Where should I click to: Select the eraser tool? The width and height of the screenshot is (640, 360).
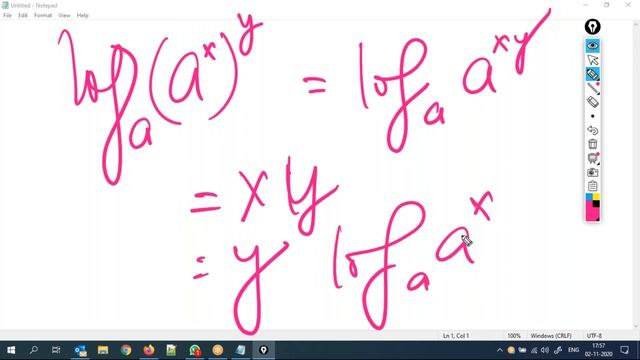pyautogui.click(x=593, y=102)
